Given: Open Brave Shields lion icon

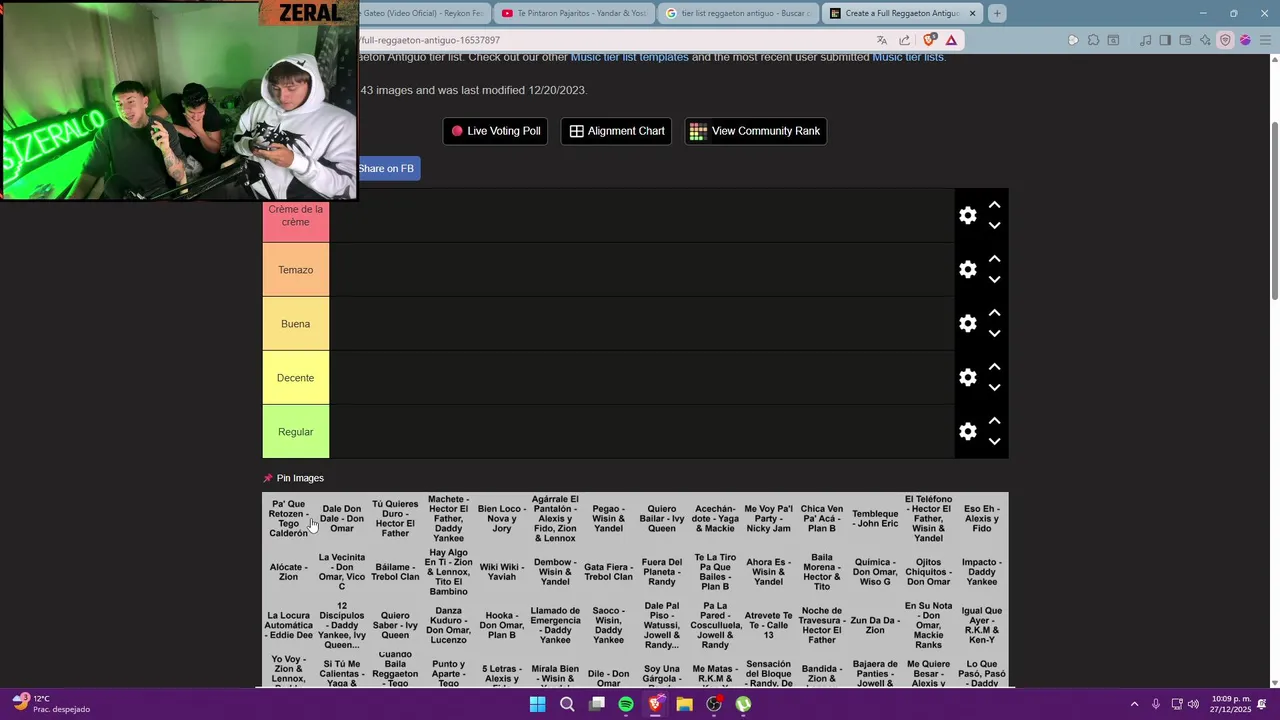Looking at the screenshot, I should click(929, 40).
